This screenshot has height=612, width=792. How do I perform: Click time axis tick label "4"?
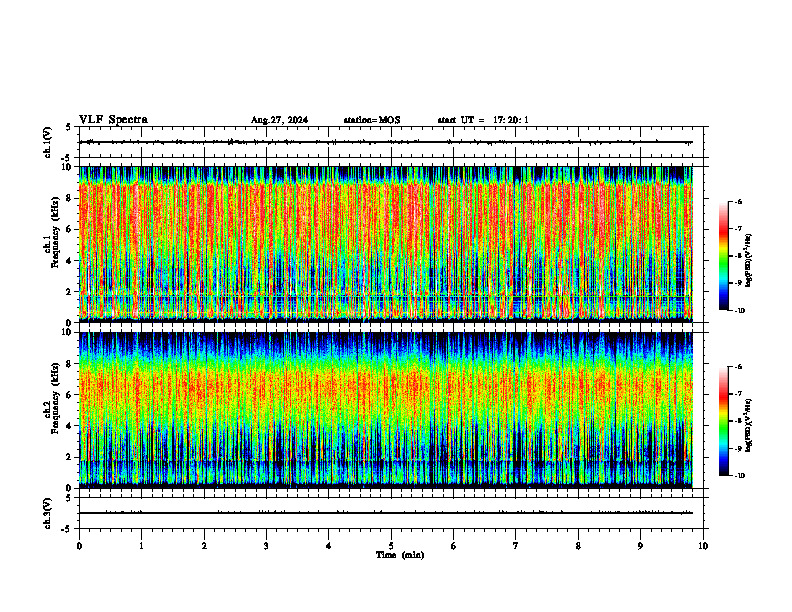[x=329, y=546]
